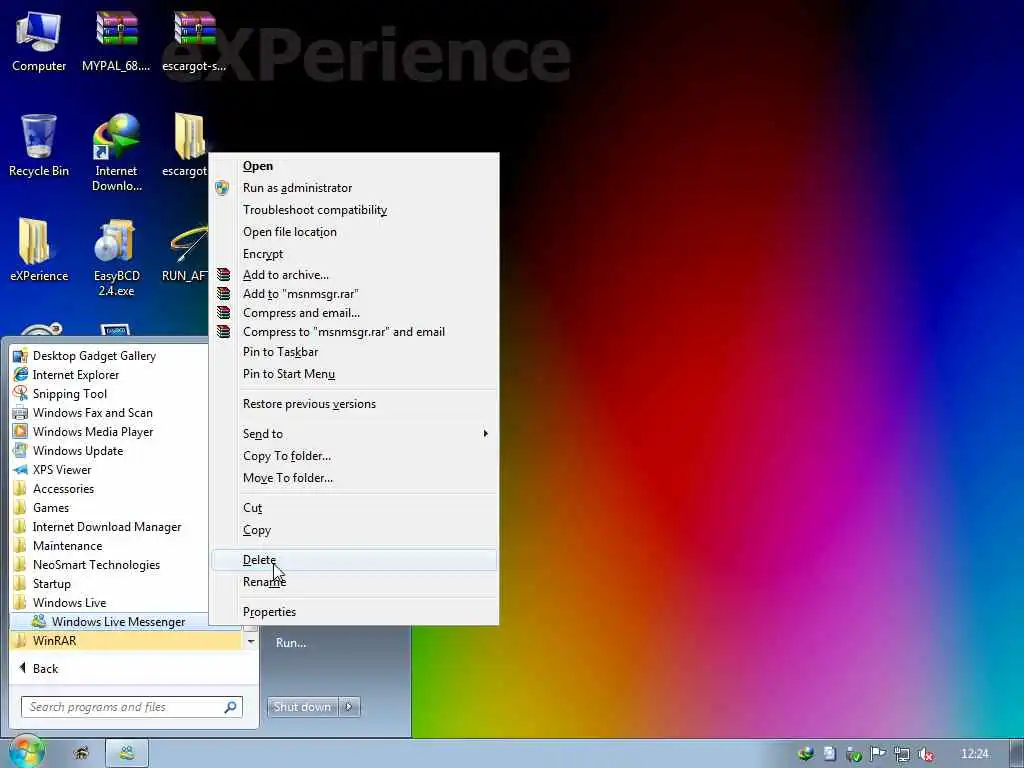Choose Add to "msnmsgr.rar"
The width and height of the screenshot is (1024, 768).
pyautogui.click(x=355, y=294)
